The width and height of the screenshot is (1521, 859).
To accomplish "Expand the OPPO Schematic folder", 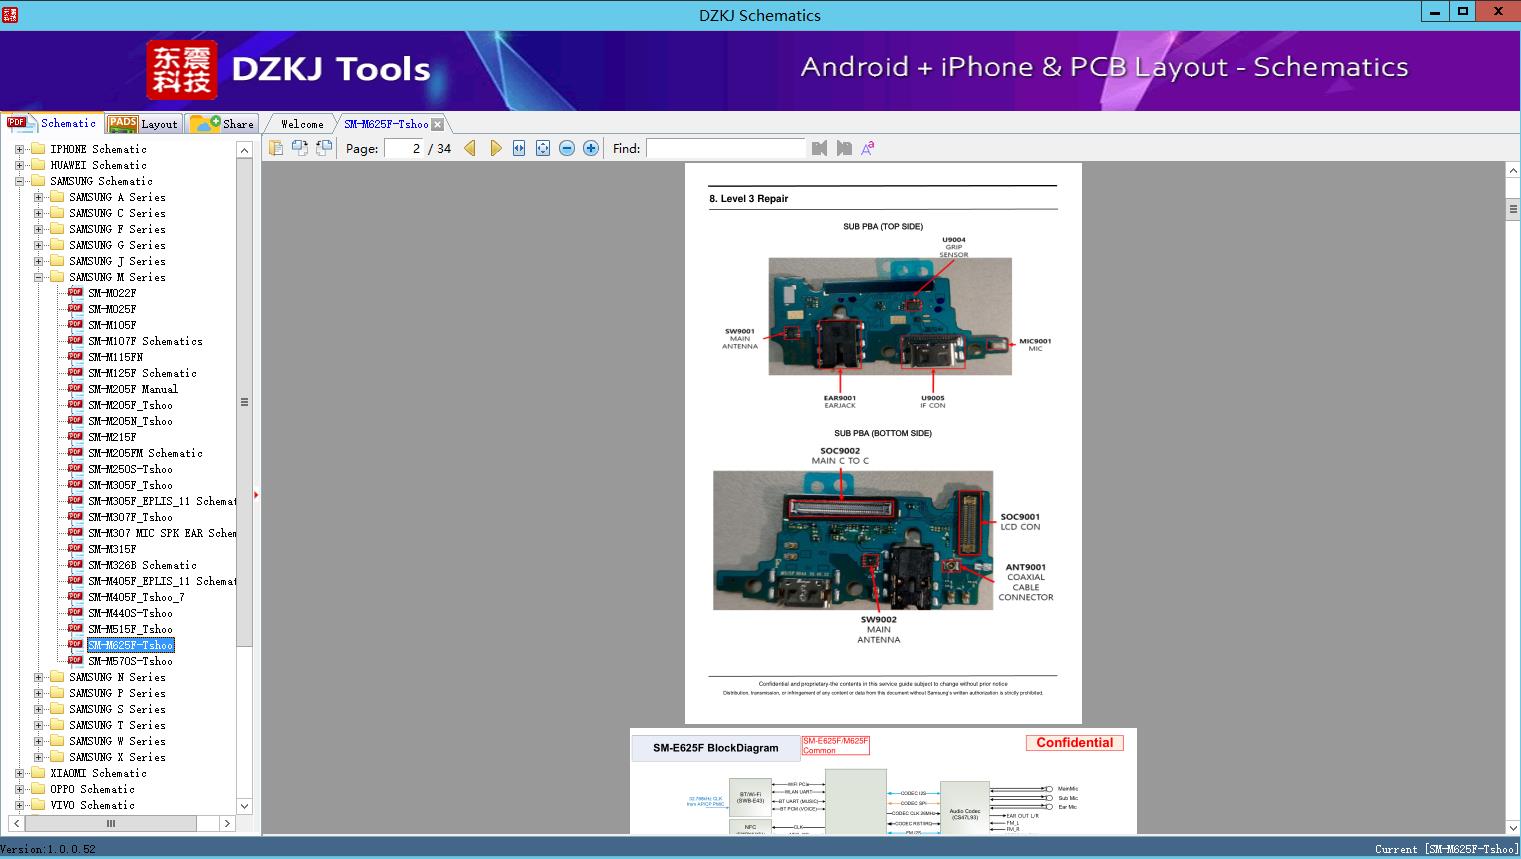I will 19,789.
